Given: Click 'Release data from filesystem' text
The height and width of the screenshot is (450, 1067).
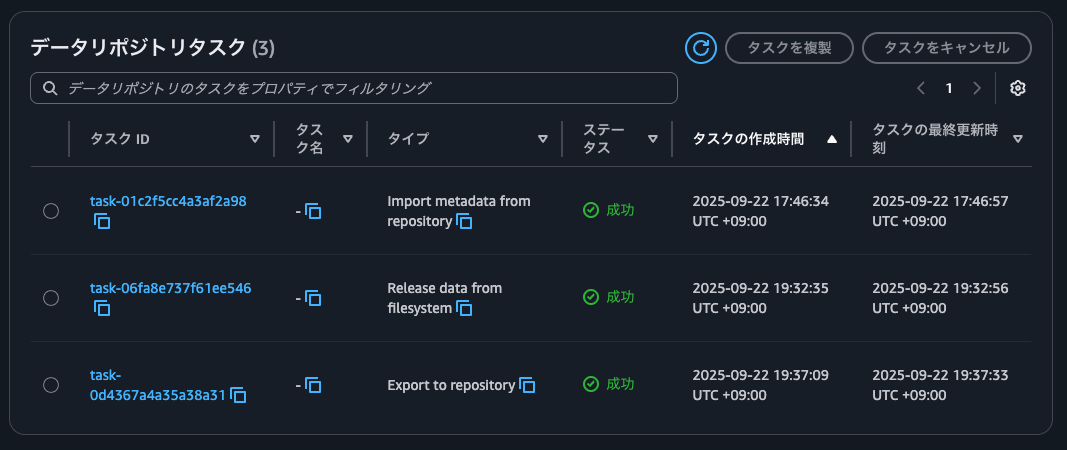Looking at the screenshot, I should [x=444, y=298].
